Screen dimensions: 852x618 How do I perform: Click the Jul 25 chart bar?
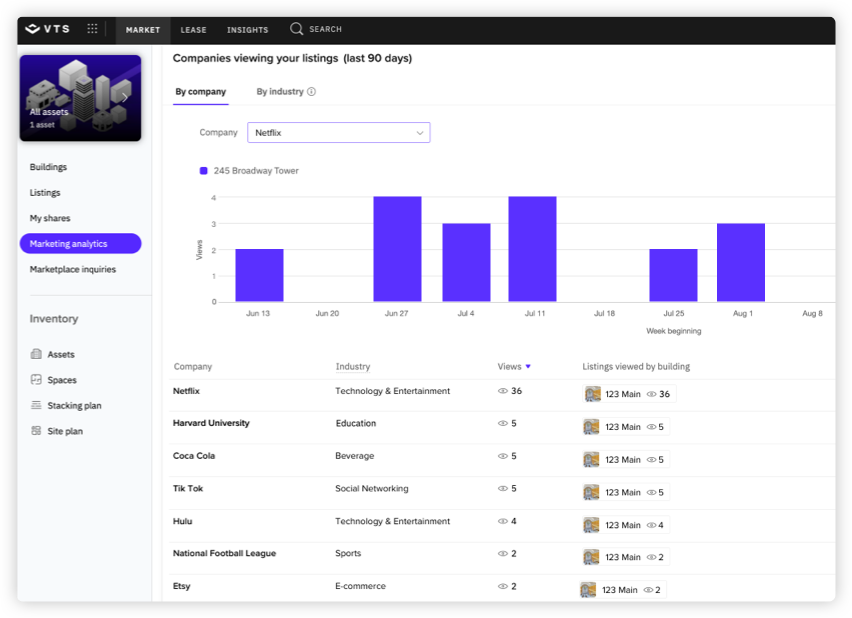pos(673,275)
